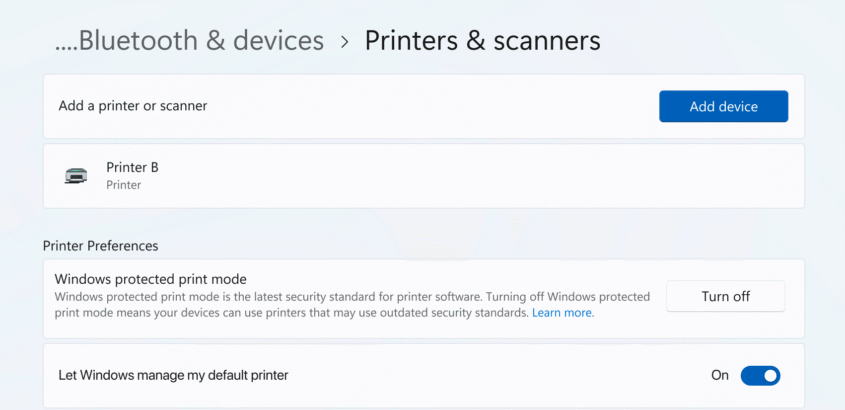Click the Printers & scanners page title
The width and height of the screenshot is (845, 410).
(x=482, y=41)
